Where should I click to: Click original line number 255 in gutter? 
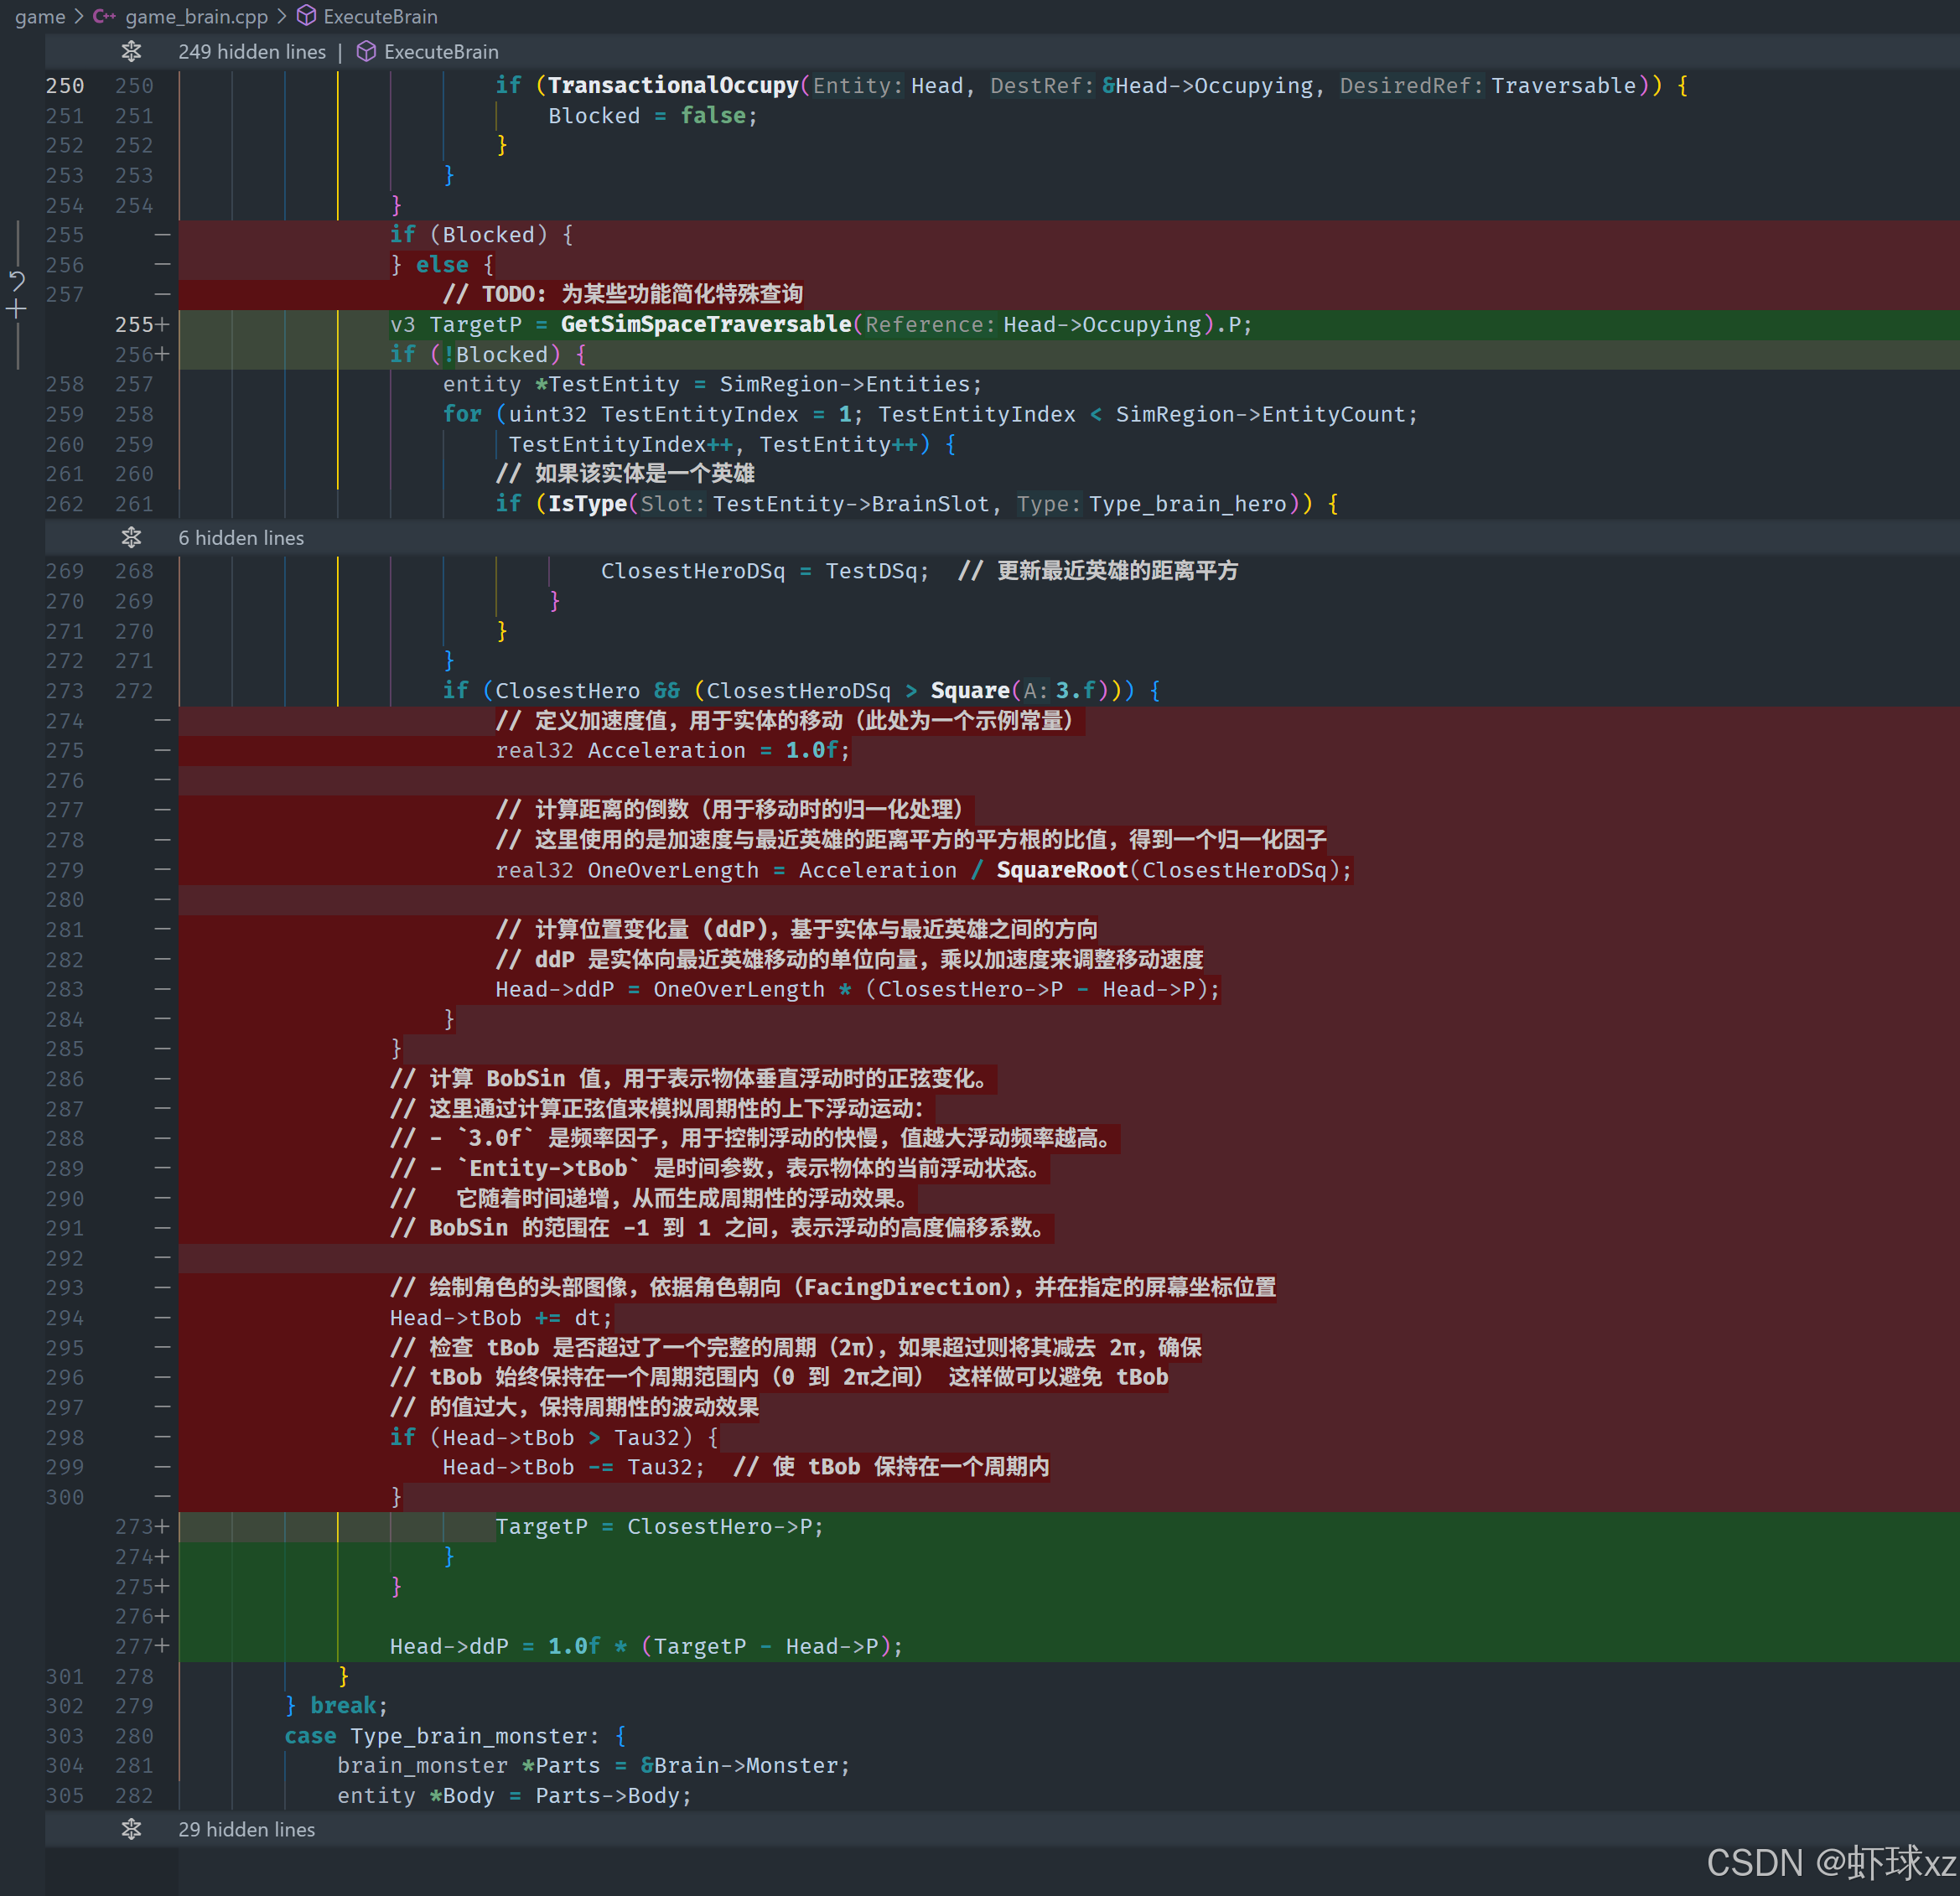[x=65, y=235]
